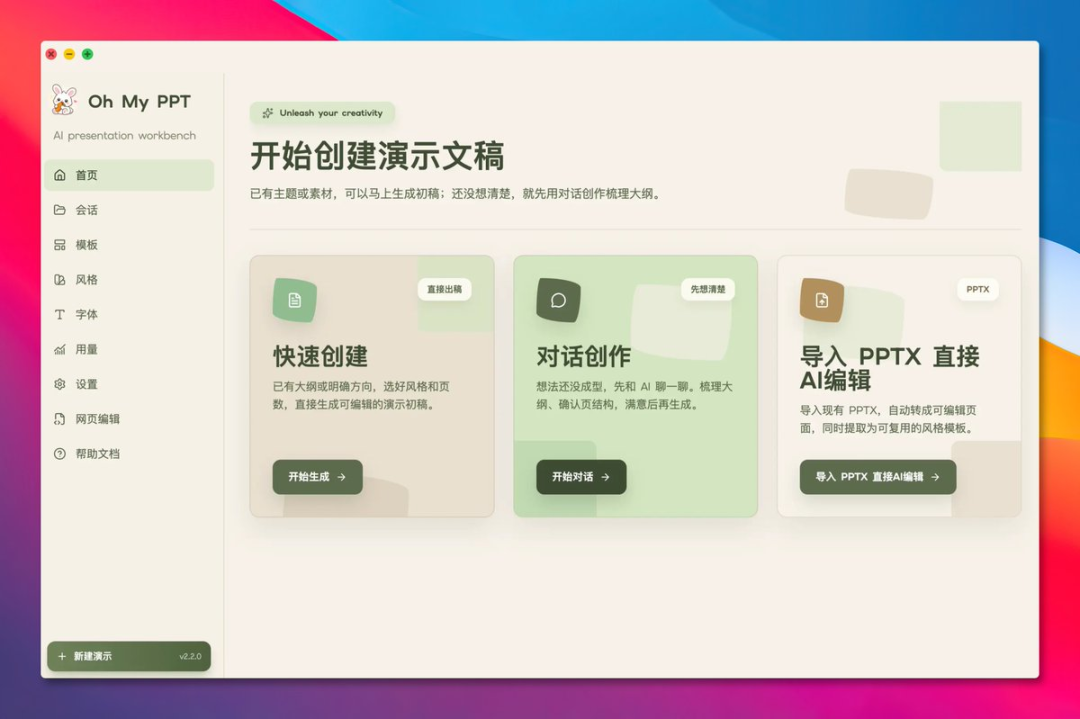Click the 先想清楚 tag
The width and height of the screenshot is (1080, 719).
pyautogui.click(x=708, y=289)
